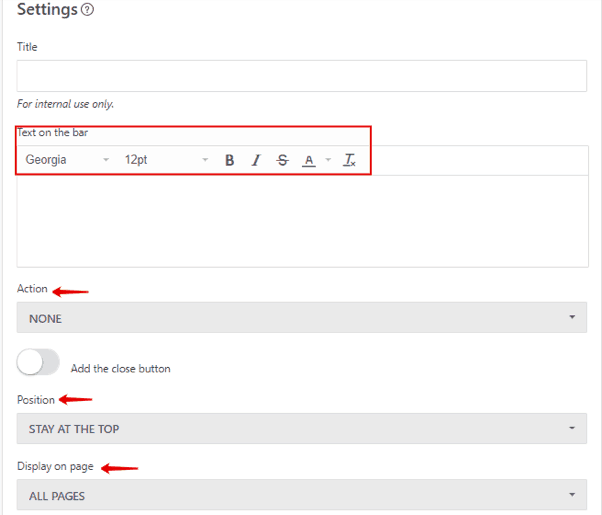Image resolution: width=602 pixels, height=515 pixels.
Task: Open the text color picker arrow
Action: [x=327, y=160]
